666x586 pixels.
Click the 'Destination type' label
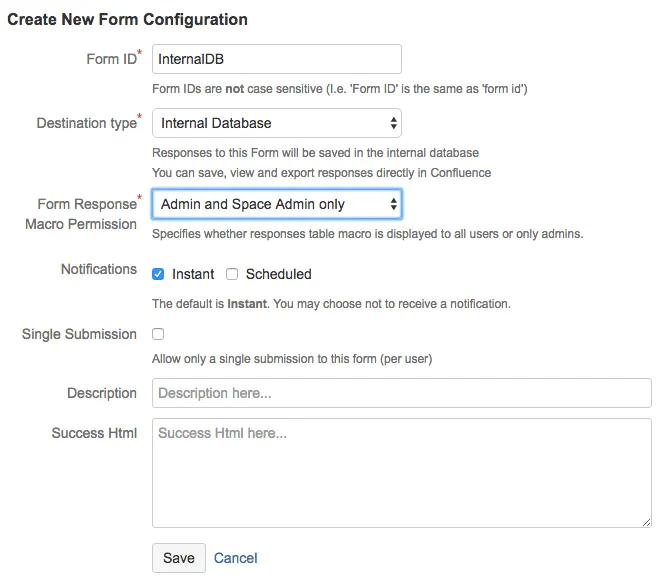pos(87,123)
